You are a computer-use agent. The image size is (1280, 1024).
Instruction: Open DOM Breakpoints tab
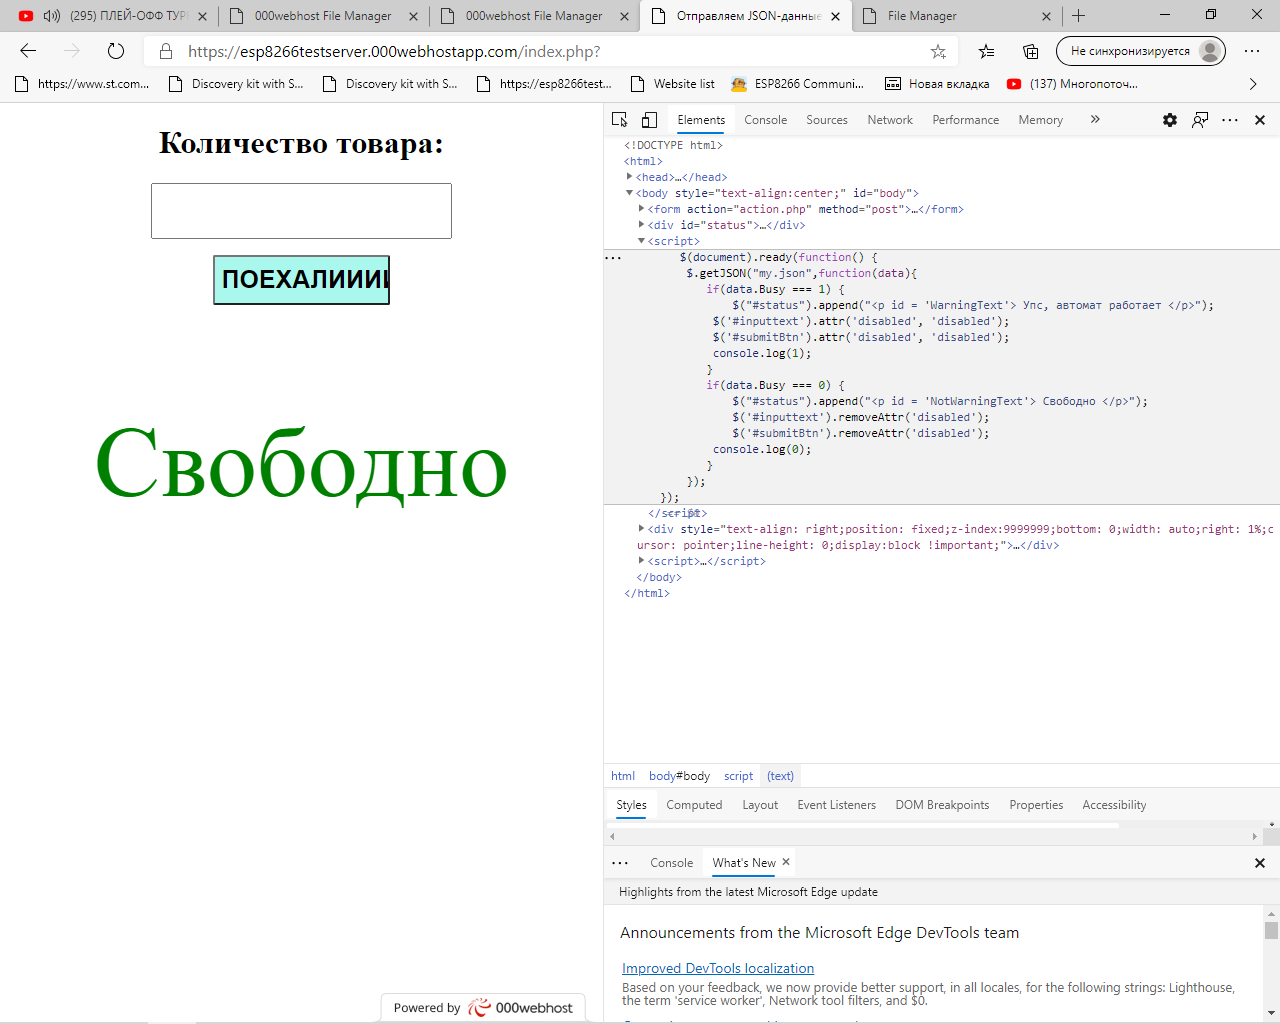point(942,805)
